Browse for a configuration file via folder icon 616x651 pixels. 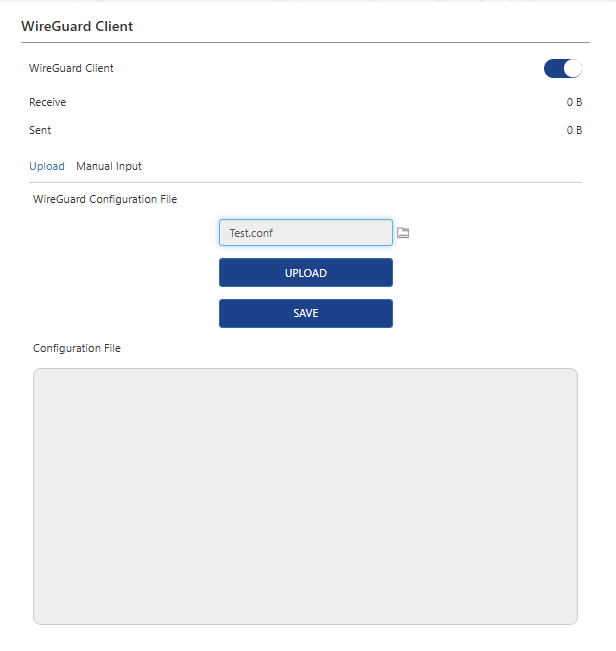point(403,233)
